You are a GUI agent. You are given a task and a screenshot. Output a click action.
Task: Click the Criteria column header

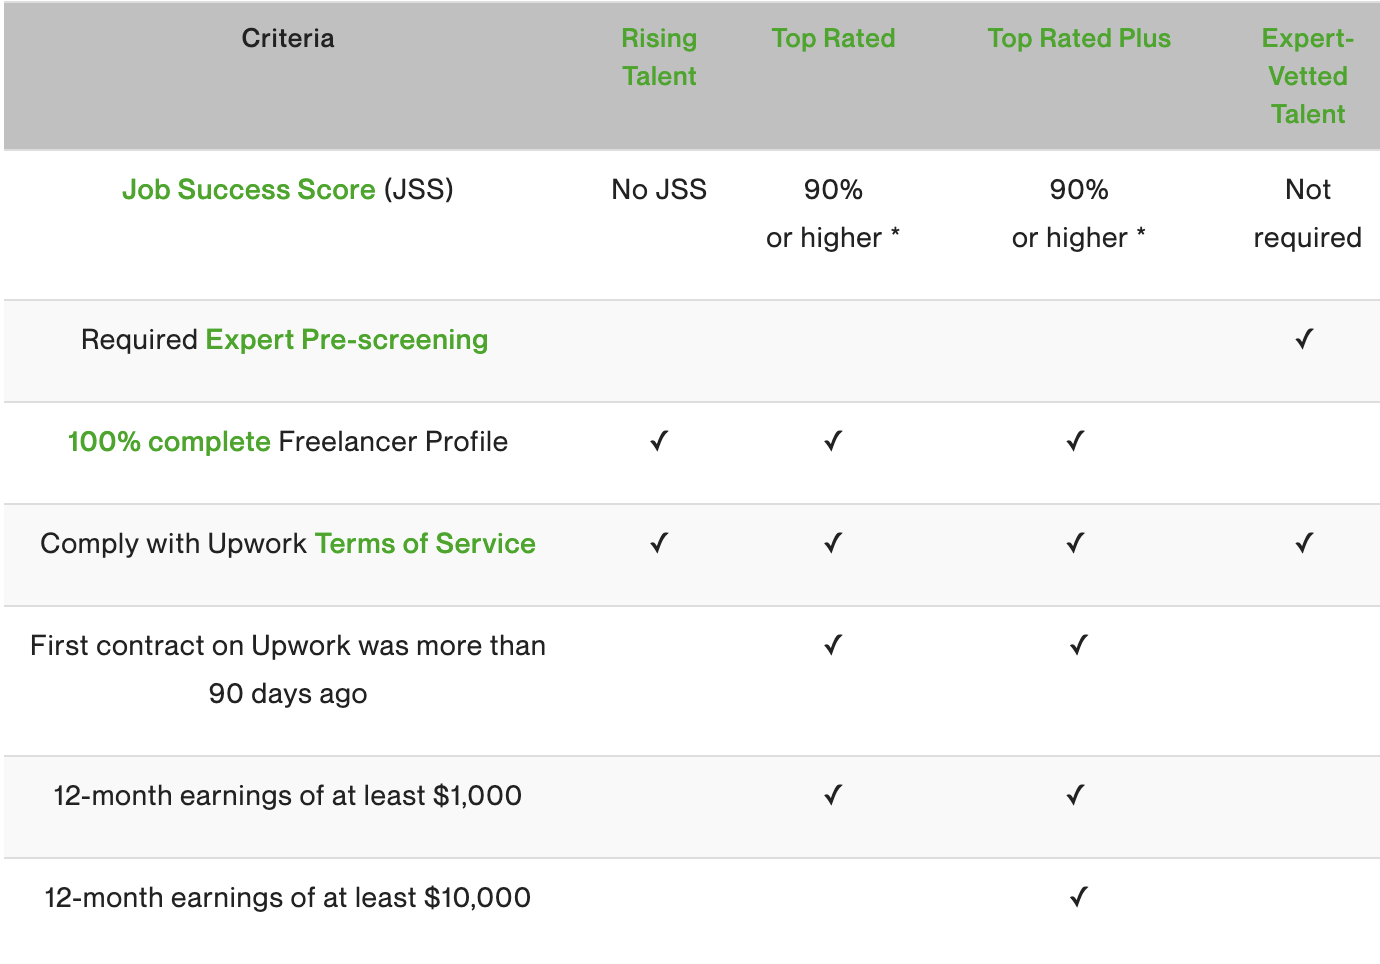coord(288,39)
